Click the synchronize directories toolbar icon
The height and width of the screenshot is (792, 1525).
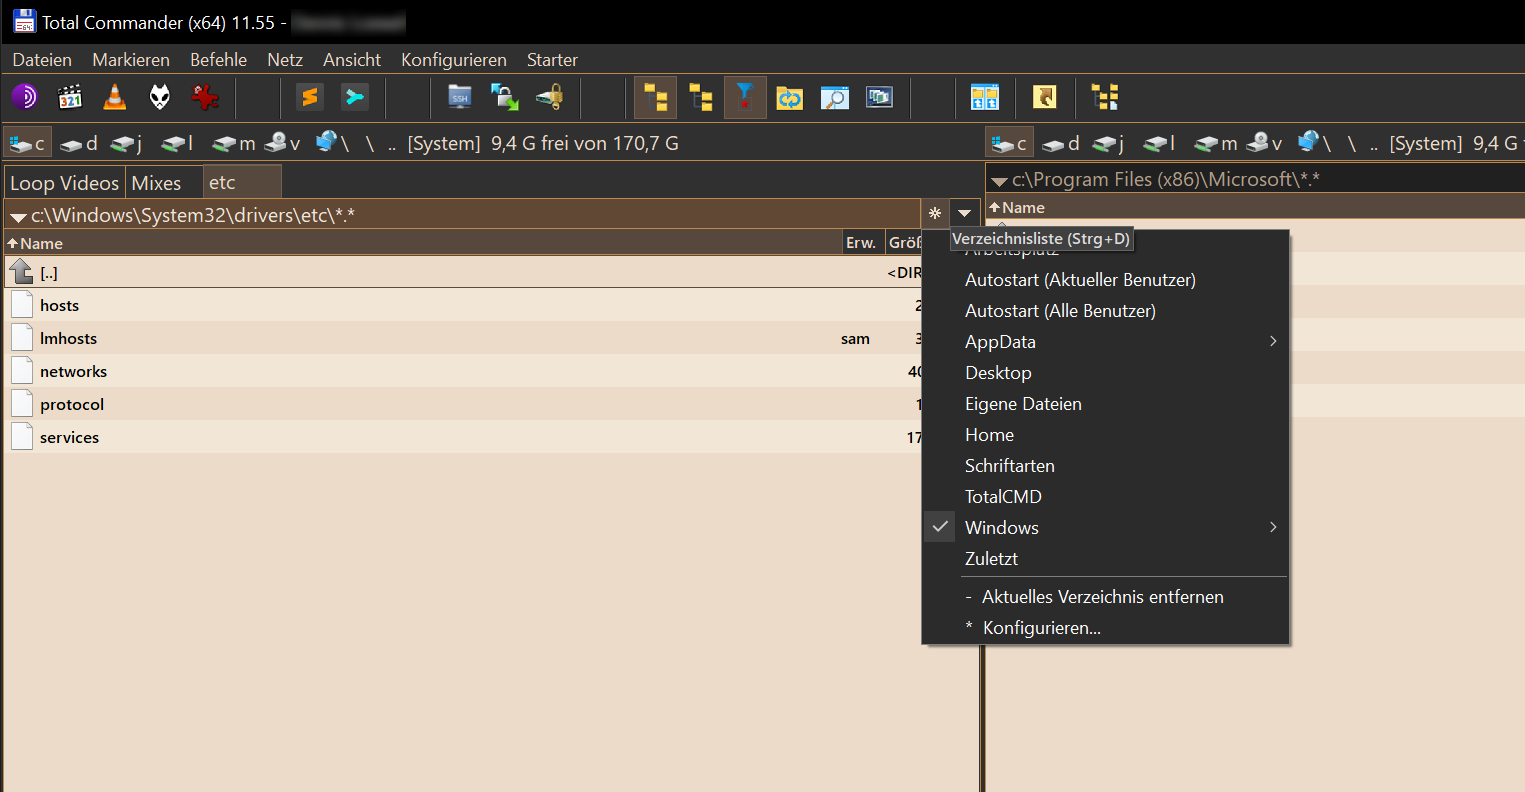(x=789, y=97)
